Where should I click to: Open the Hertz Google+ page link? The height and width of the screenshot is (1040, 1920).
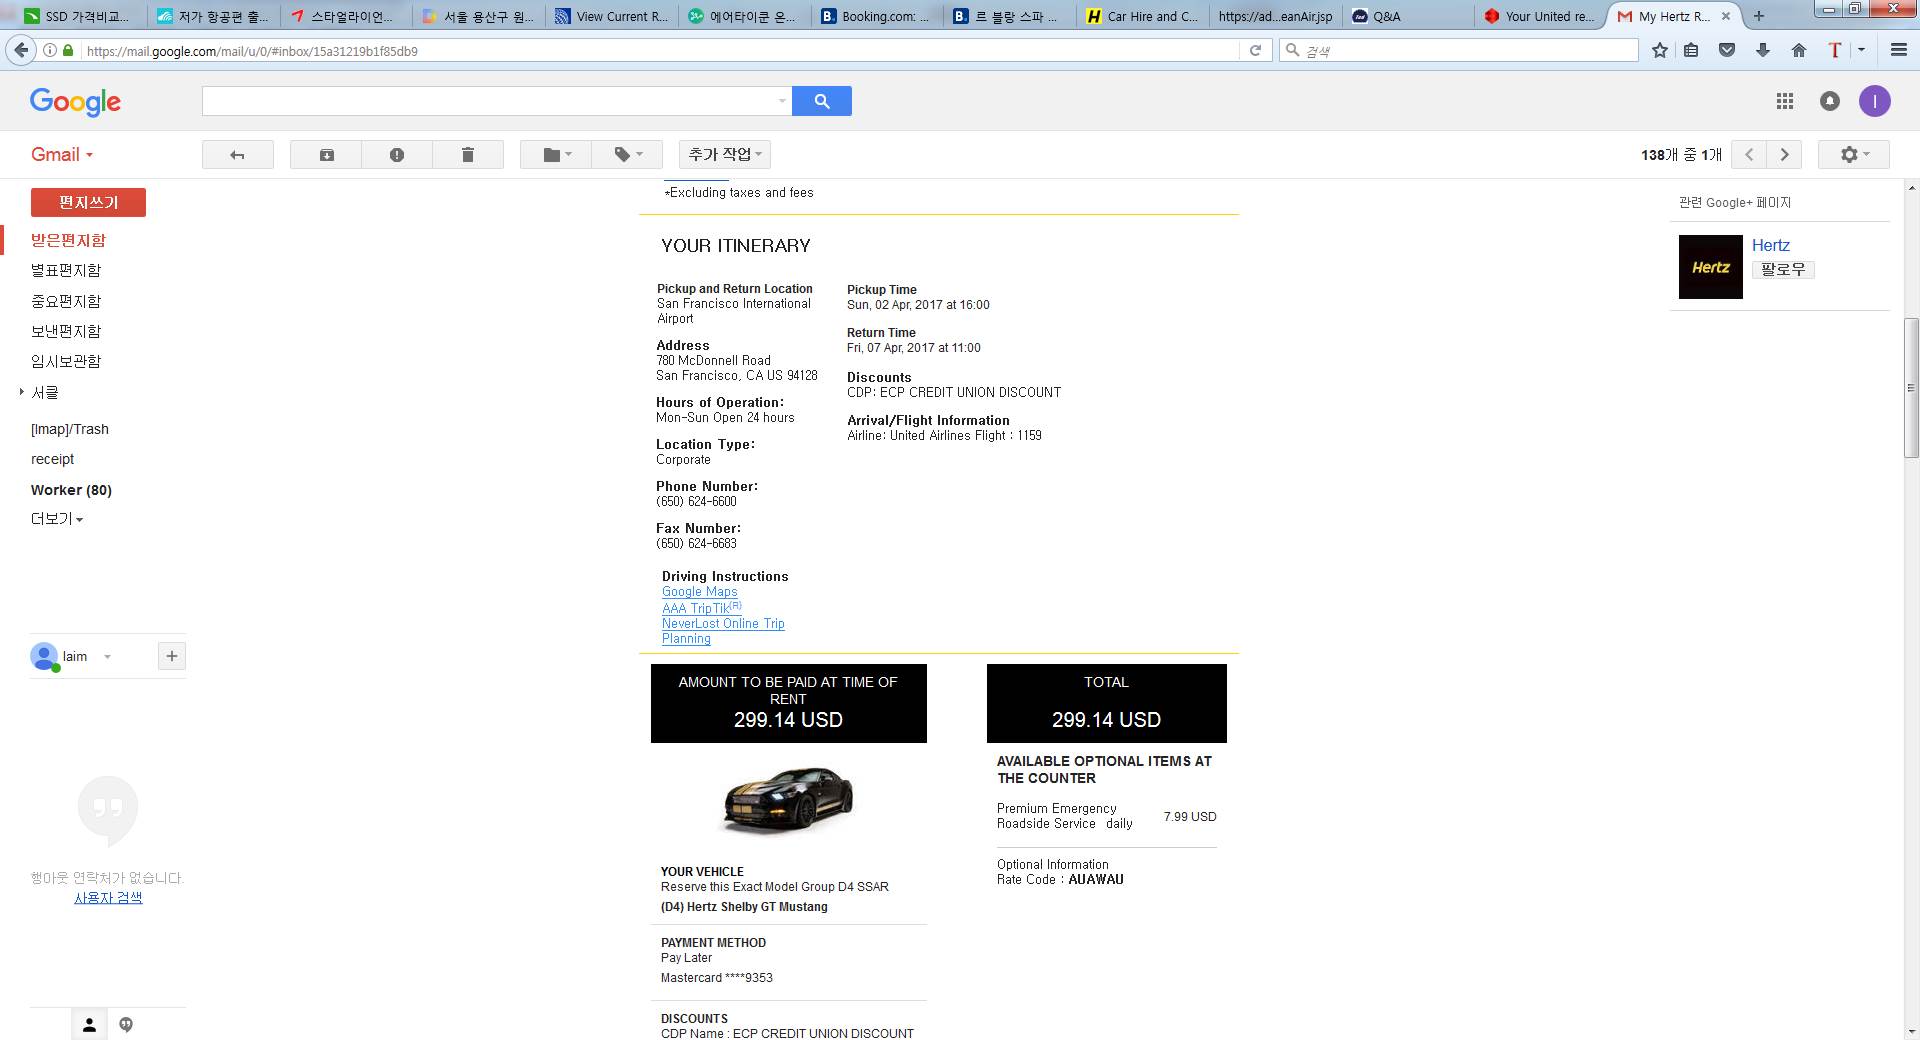pos(1770,245)
